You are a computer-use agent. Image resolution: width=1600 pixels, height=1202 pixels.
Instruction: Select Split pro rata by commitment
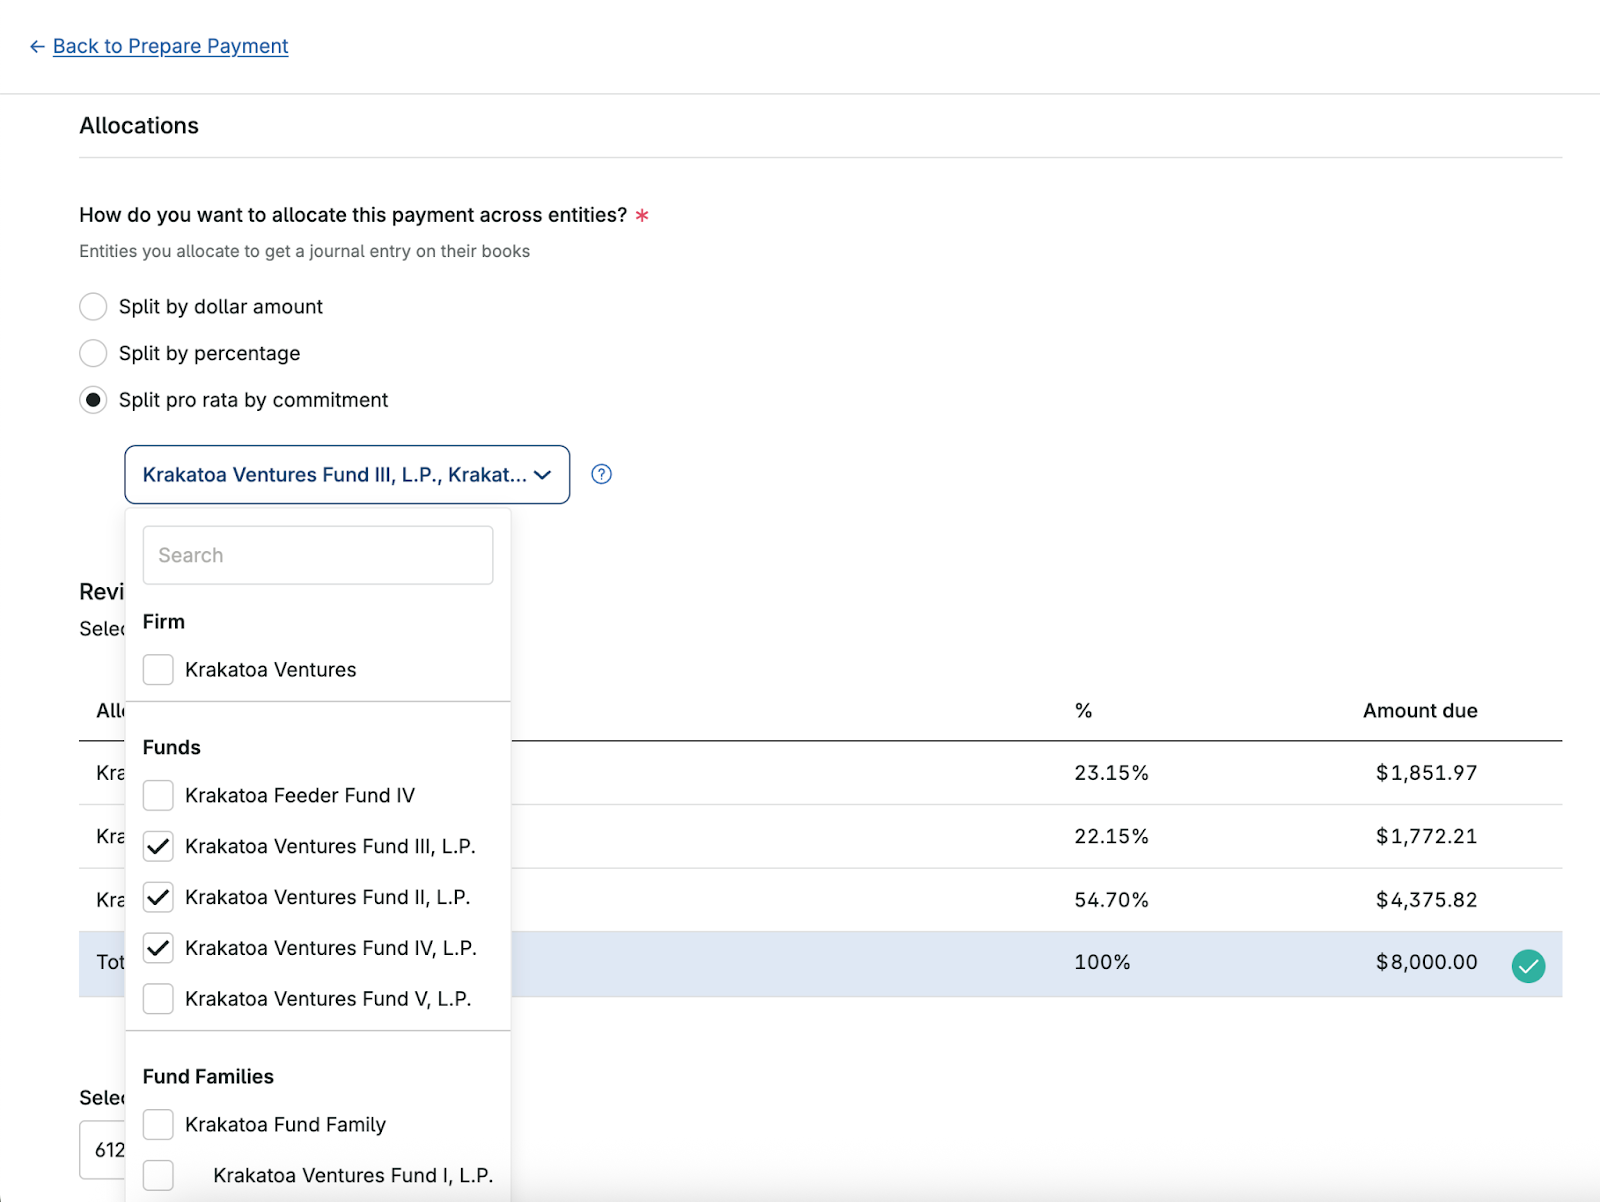coord(93,399)
